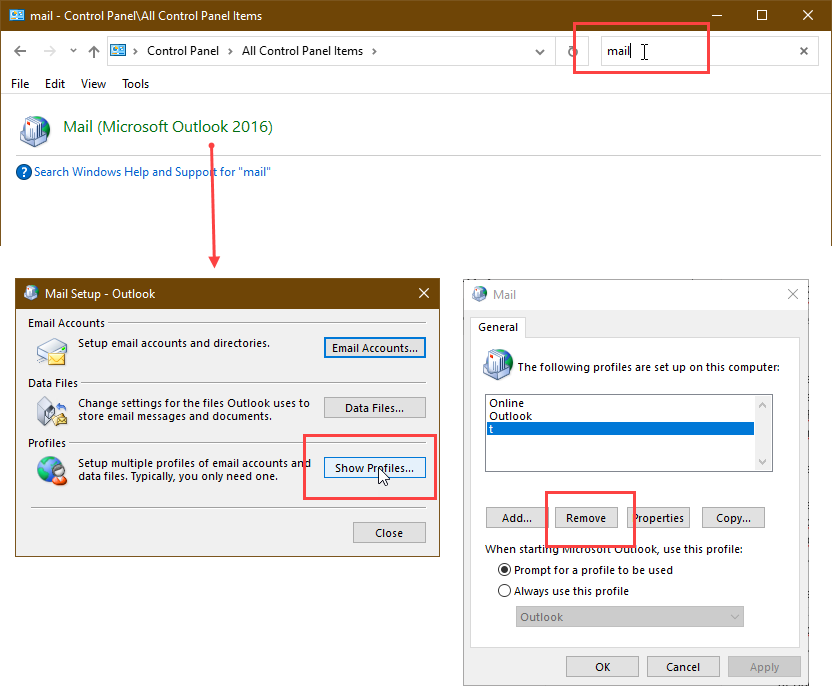
Task: Click the Mail dialog title bar icon
Action: [x=480, y=294]
